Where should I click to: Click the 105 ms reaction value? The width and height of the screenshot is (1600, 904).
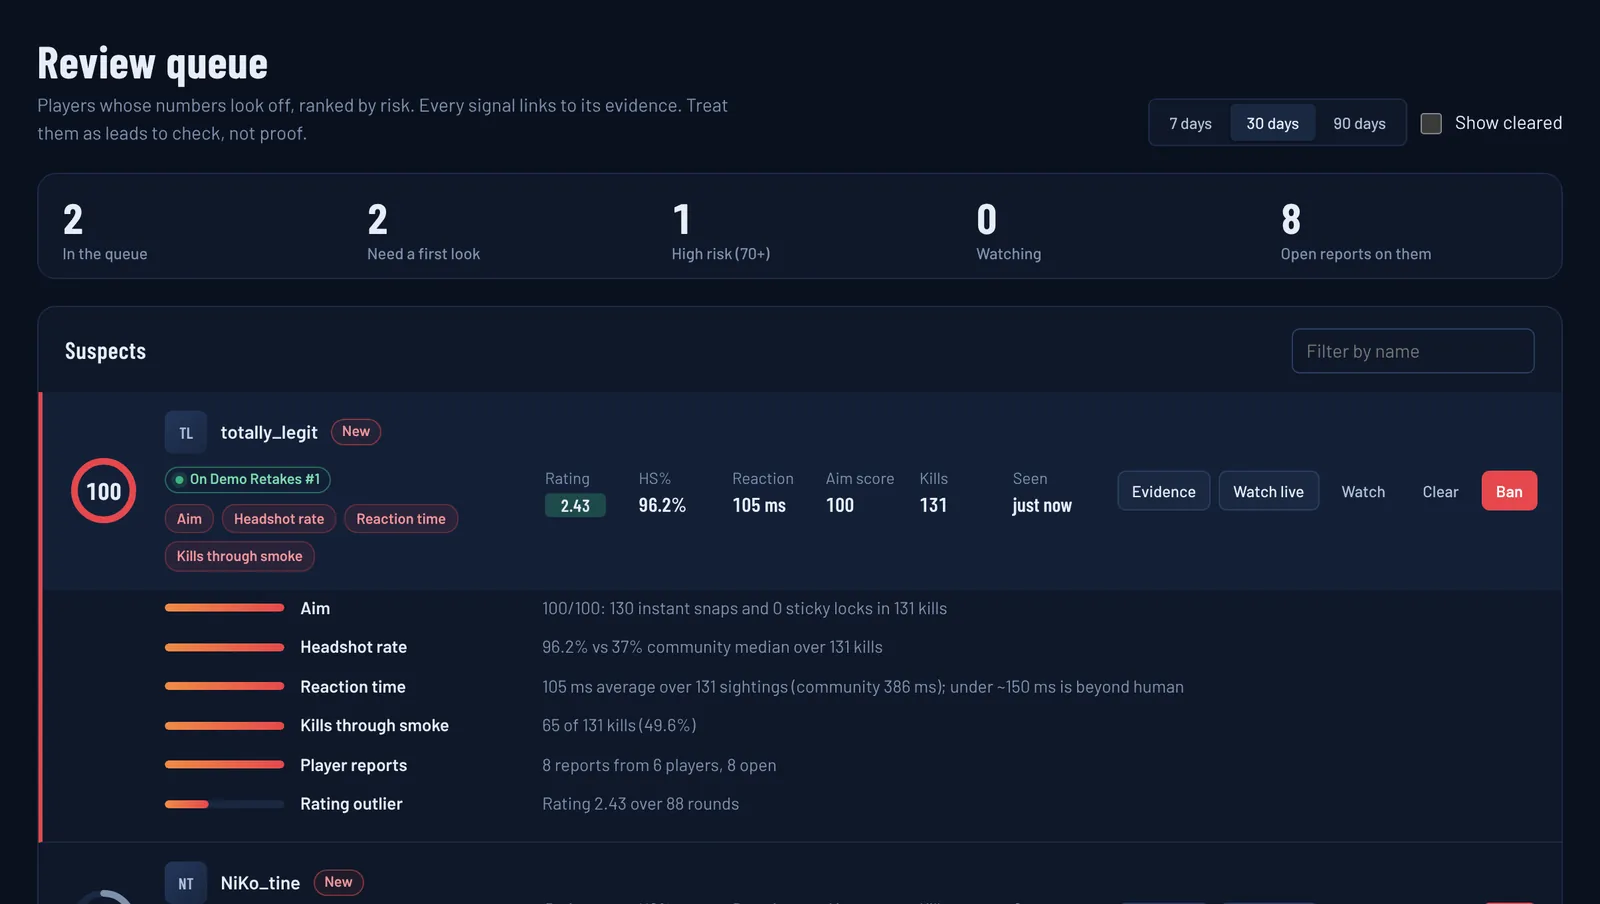(759, 506)
